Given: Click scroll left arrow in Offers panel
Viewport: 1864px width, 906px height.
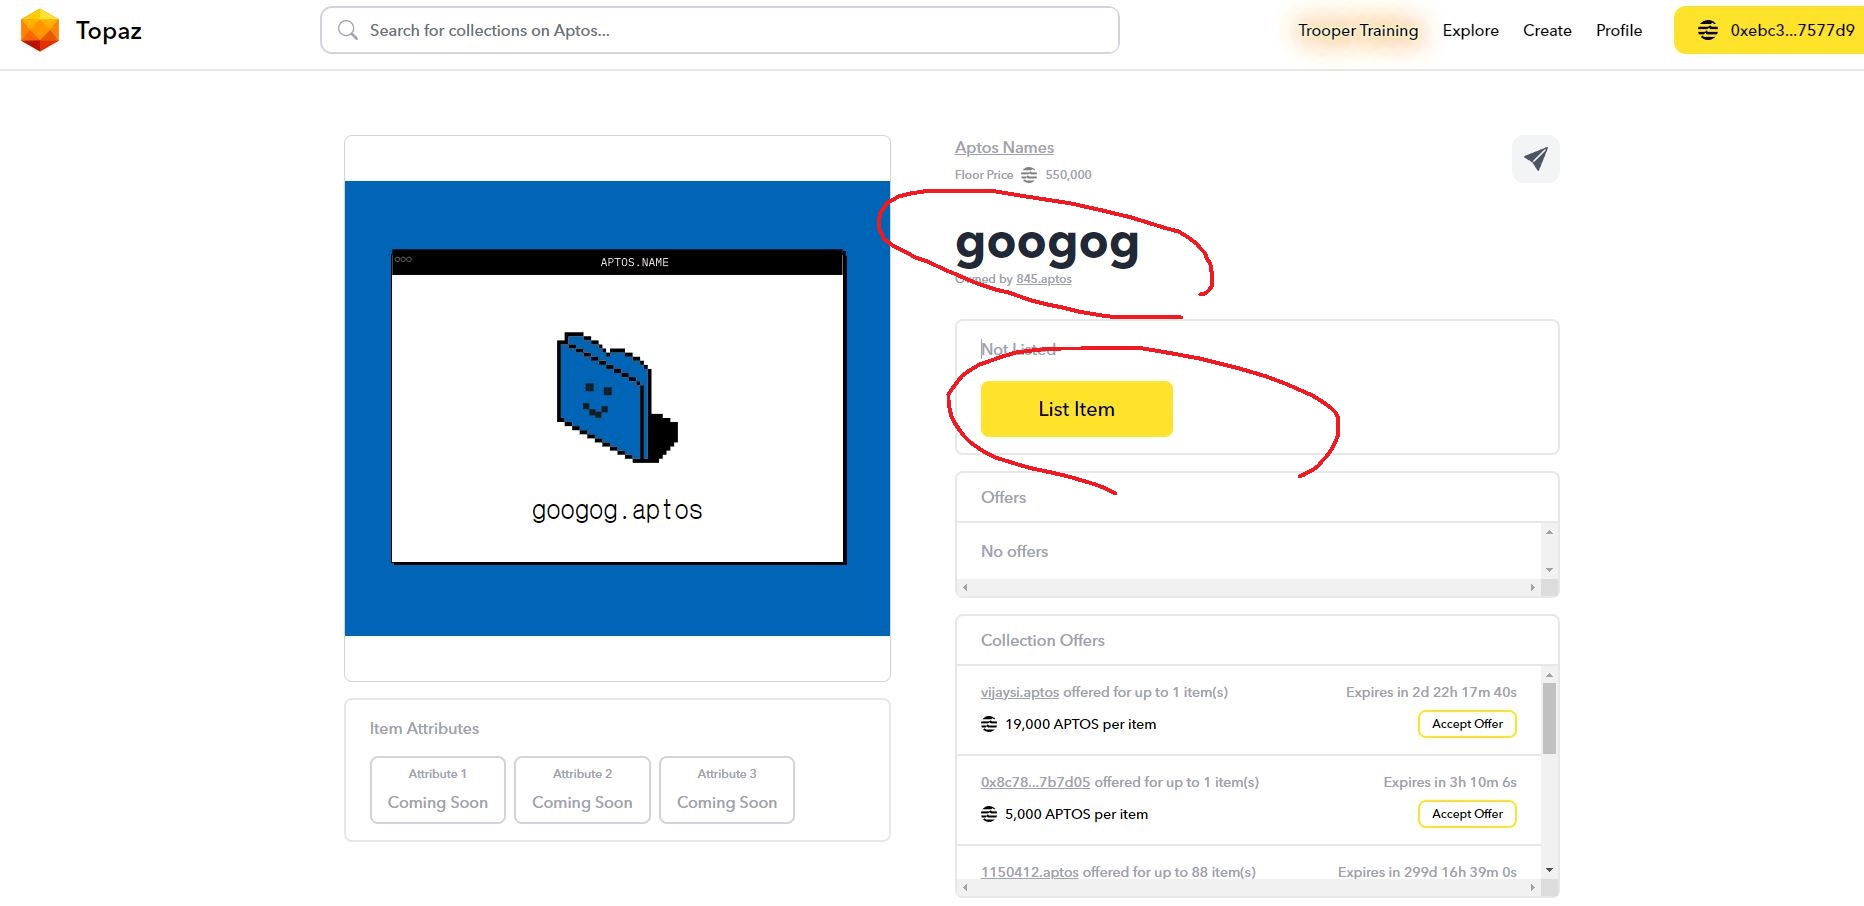Looking at the screenshot, I should pos(965,588).
